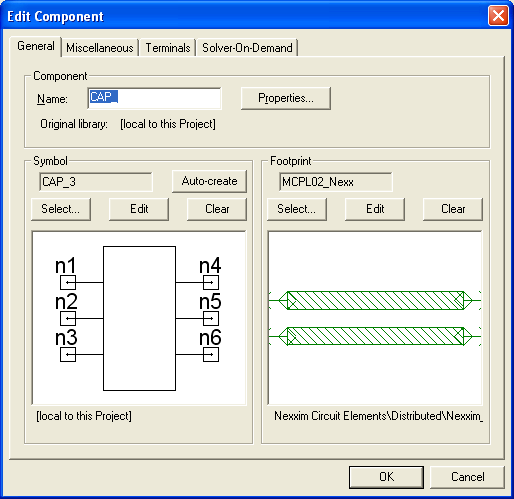
Task: Auto-create the symbol
Action: click(209, 181)
